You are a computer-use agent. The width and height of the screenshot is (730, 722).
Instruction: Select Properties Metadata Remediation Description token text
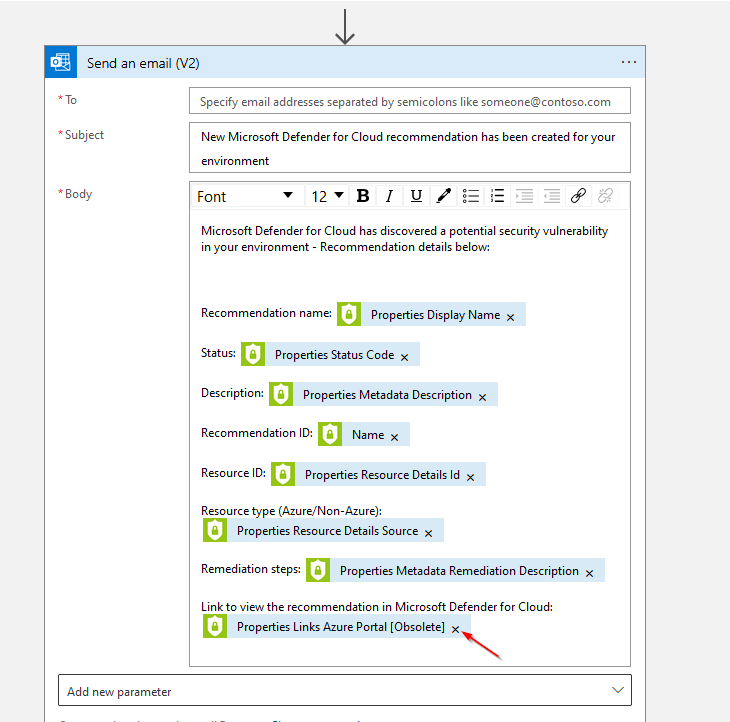click(x=459, y=571)
